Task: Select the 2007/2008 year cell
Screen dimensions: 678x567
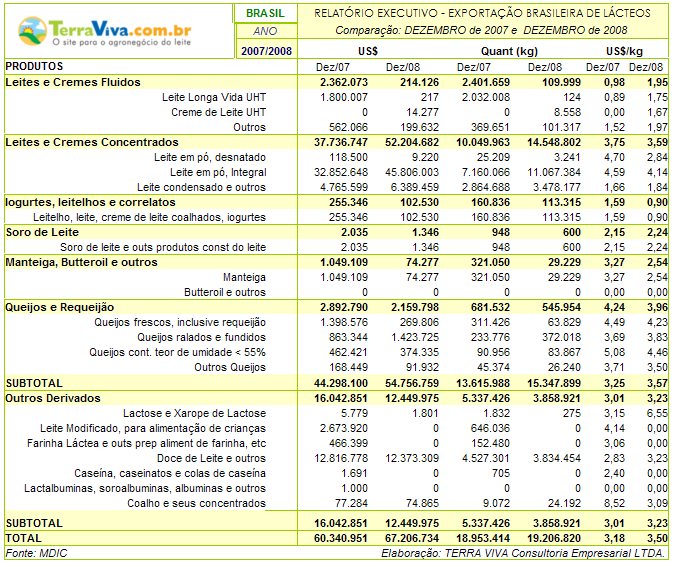Action: coord(265,50)
